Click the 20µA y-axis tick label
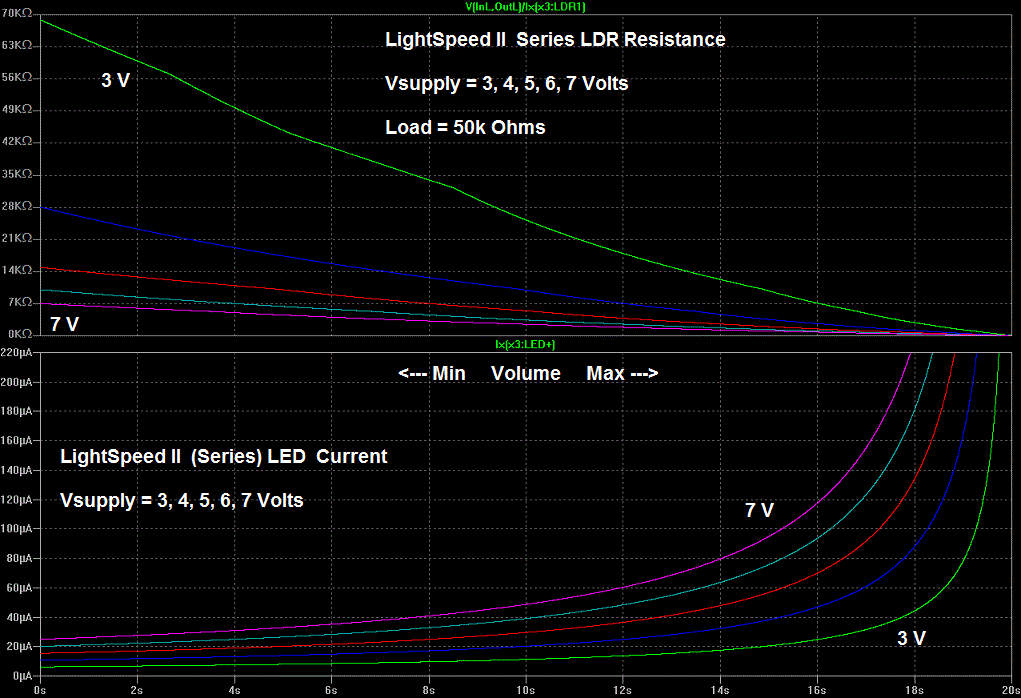Image resolution: width=1021 pixels, height=698 pixels. coord(19,646)
